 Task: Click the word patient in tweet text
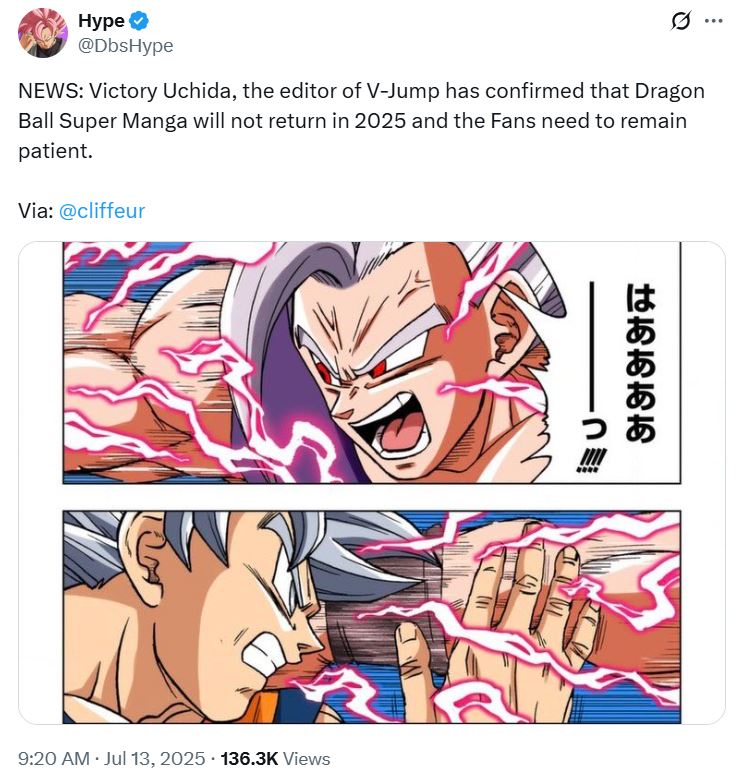coord(54,152)
